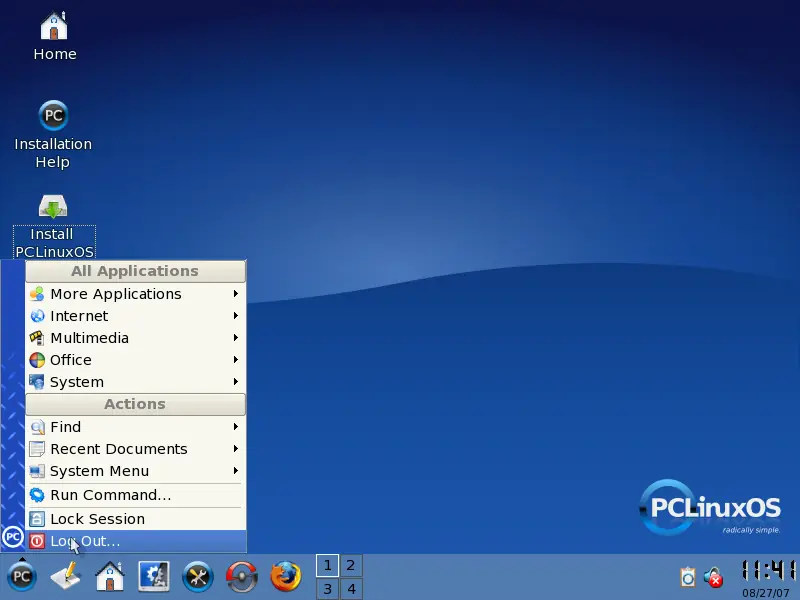Open the home folder icon in the panel

pyautogui.click(x=110, y=576)
